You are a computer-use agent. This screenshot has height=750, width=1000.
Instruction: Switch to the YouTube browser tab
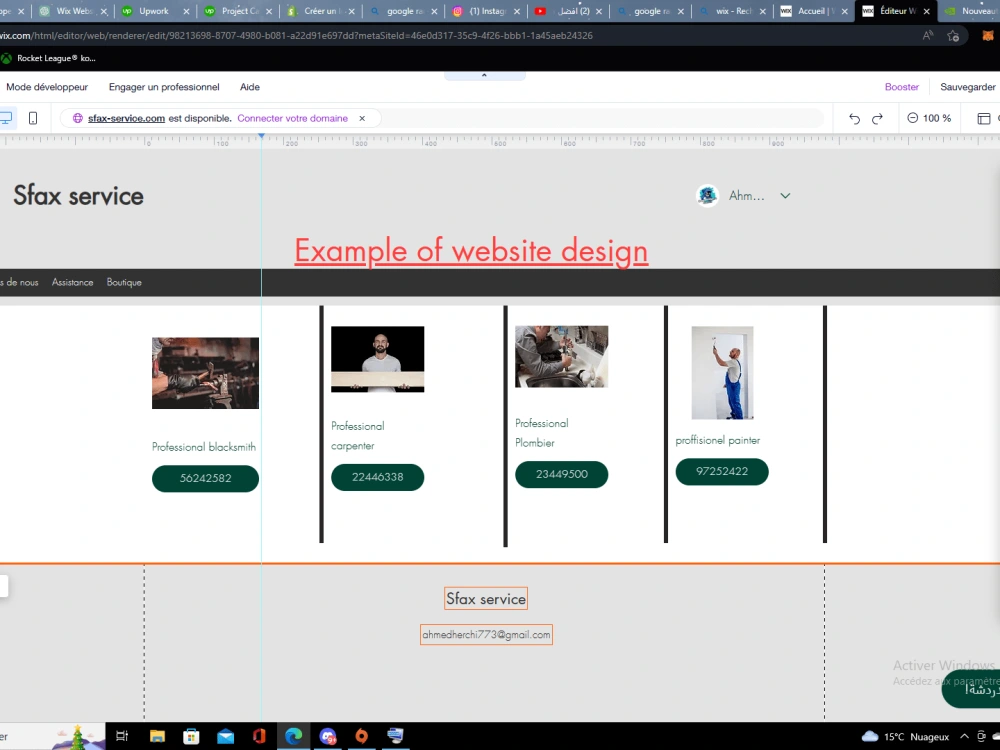570,11
